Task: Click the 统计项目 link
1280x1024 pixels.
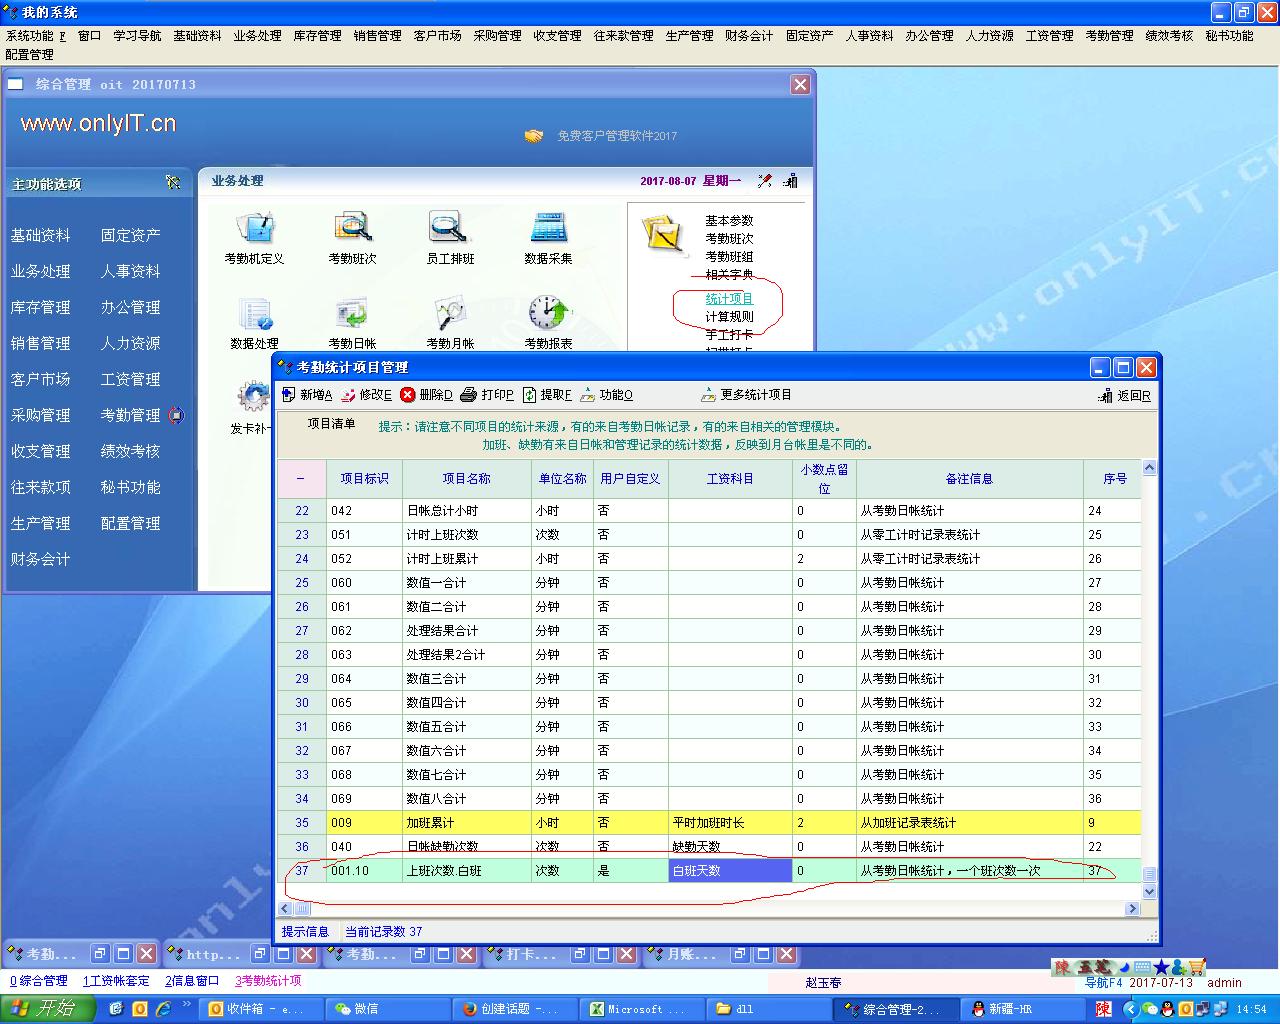Action: pyautogui.click(x=729, y=299)
